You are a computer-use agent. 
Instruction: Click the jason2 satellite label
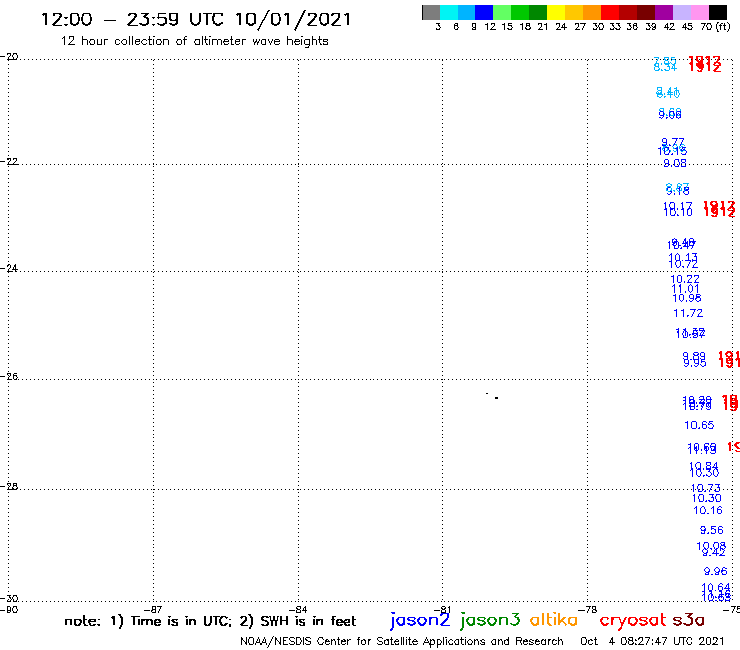[x=420, y=620]
